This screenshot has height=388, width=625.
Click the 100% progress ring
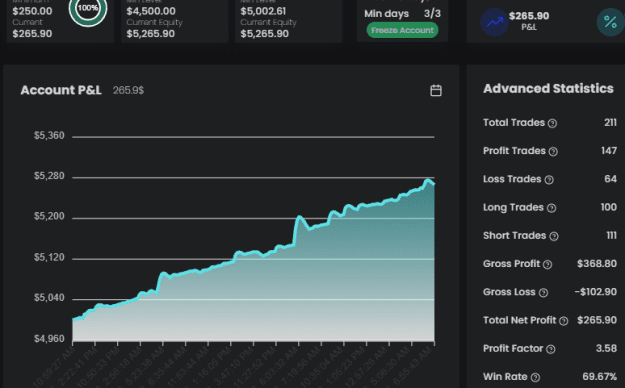88,9
